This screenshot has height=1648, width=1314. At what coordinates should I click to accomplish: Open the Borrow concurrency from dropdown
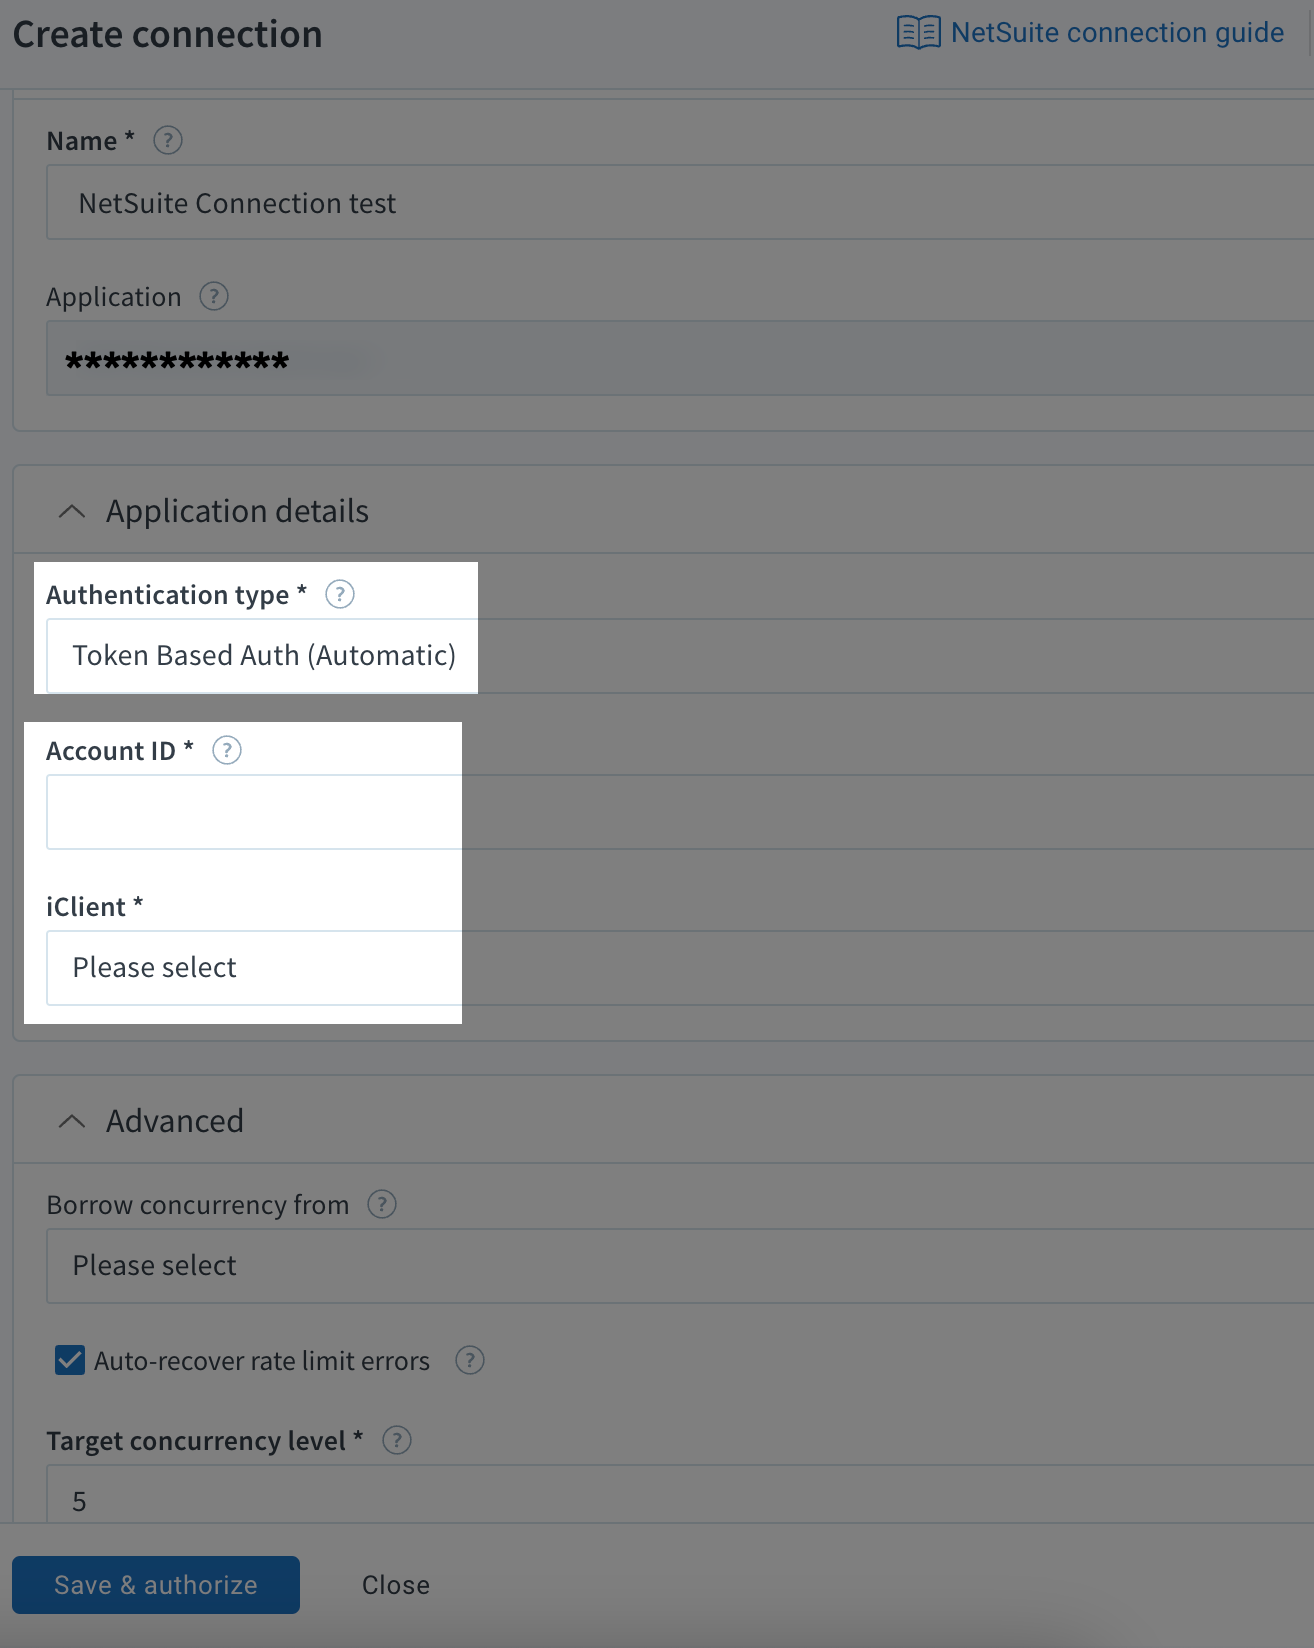pos(400,1265)
